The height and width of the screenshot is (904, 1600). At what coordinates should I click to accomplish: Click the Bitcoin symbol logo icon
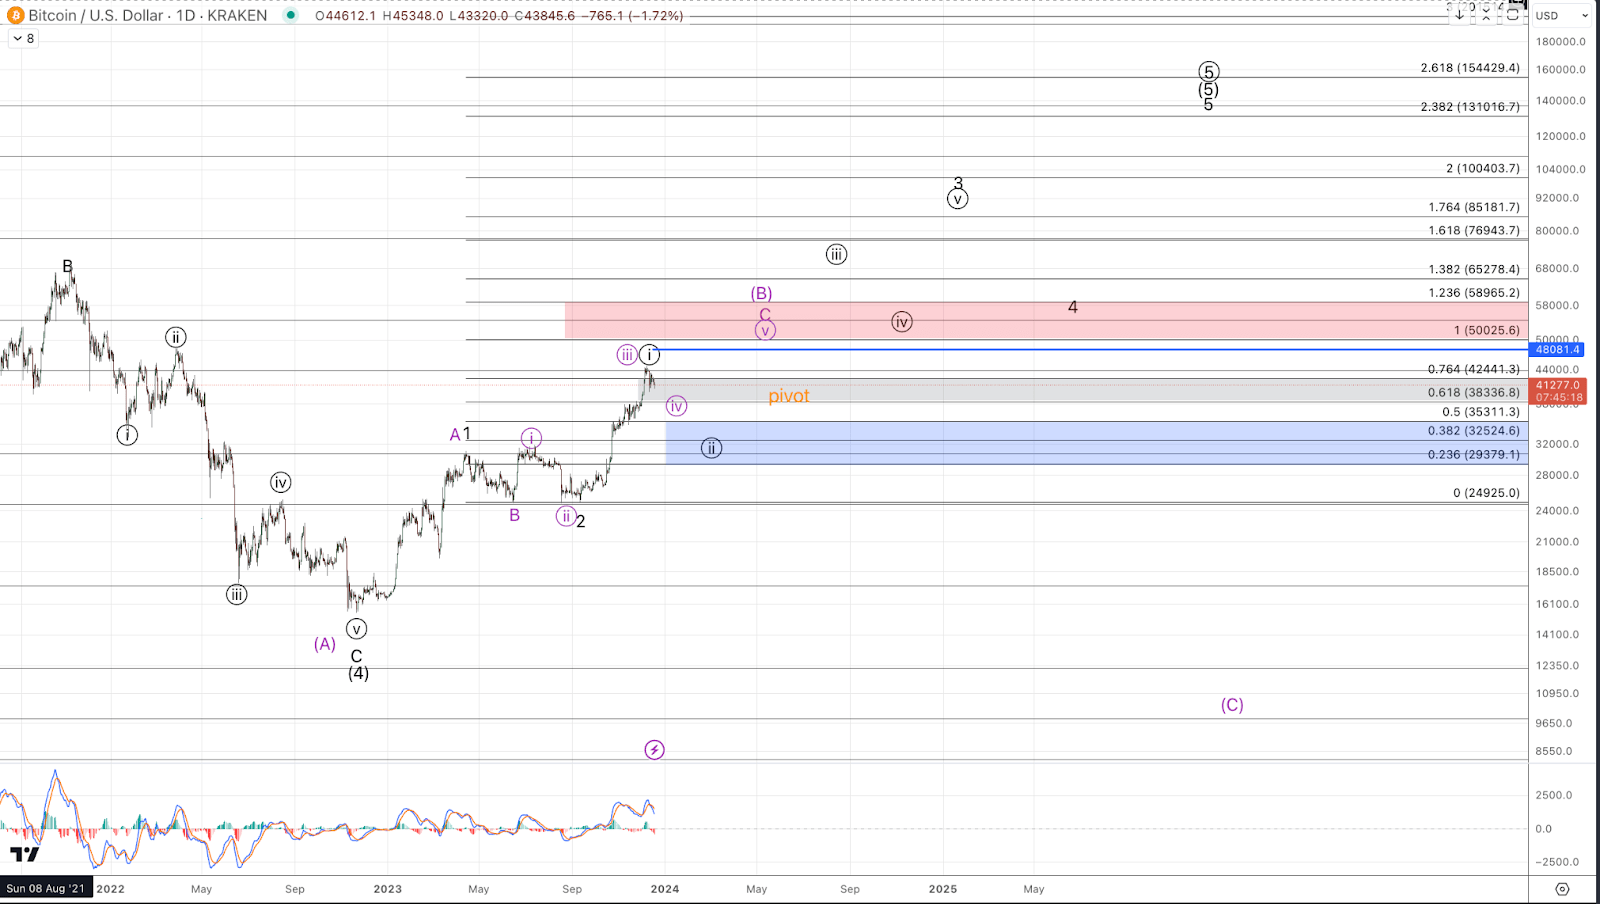pyautogui.click(x=15, y=15)
